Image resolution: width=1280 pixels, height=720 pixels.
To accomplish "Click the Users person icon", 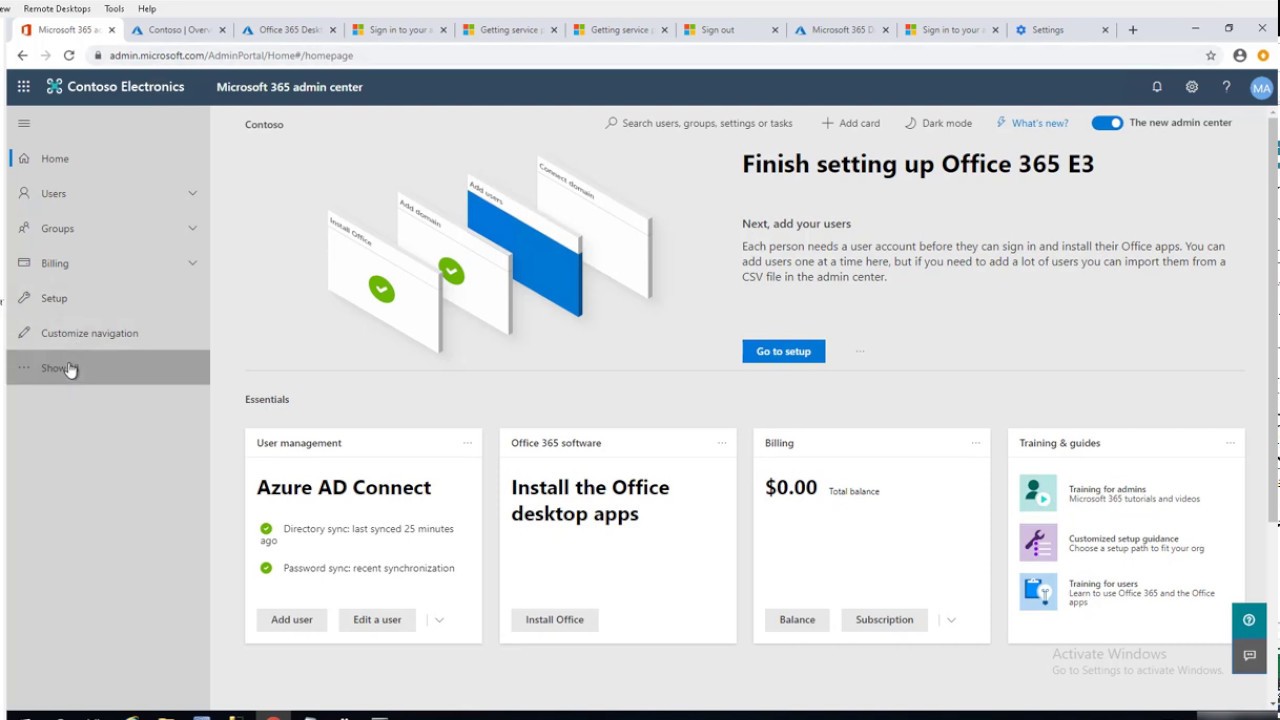I will 24,193.
